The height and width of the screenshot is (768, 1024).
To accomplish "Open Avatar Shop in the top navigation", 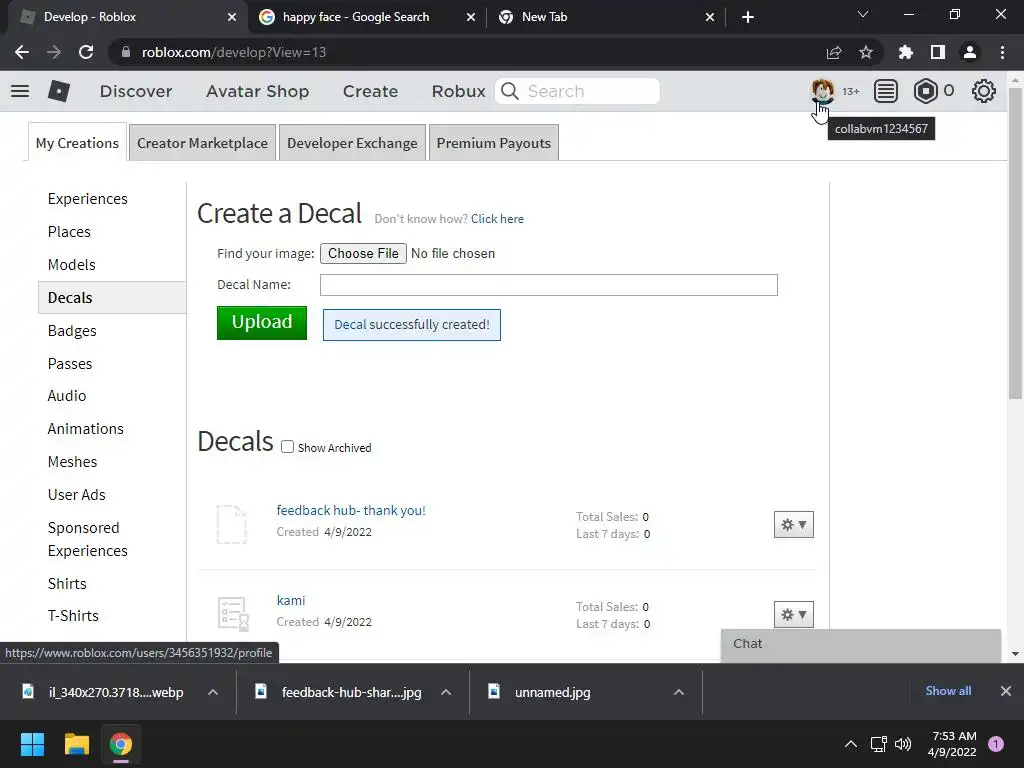I will click(257, 91).
